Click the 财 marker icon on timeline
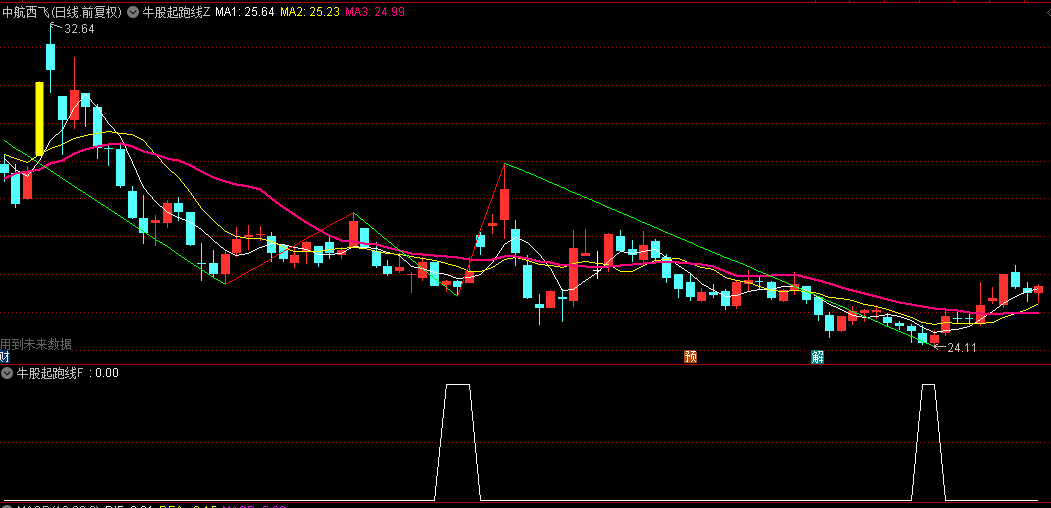Screen dimensions: 1051x508 pos(5,357)
